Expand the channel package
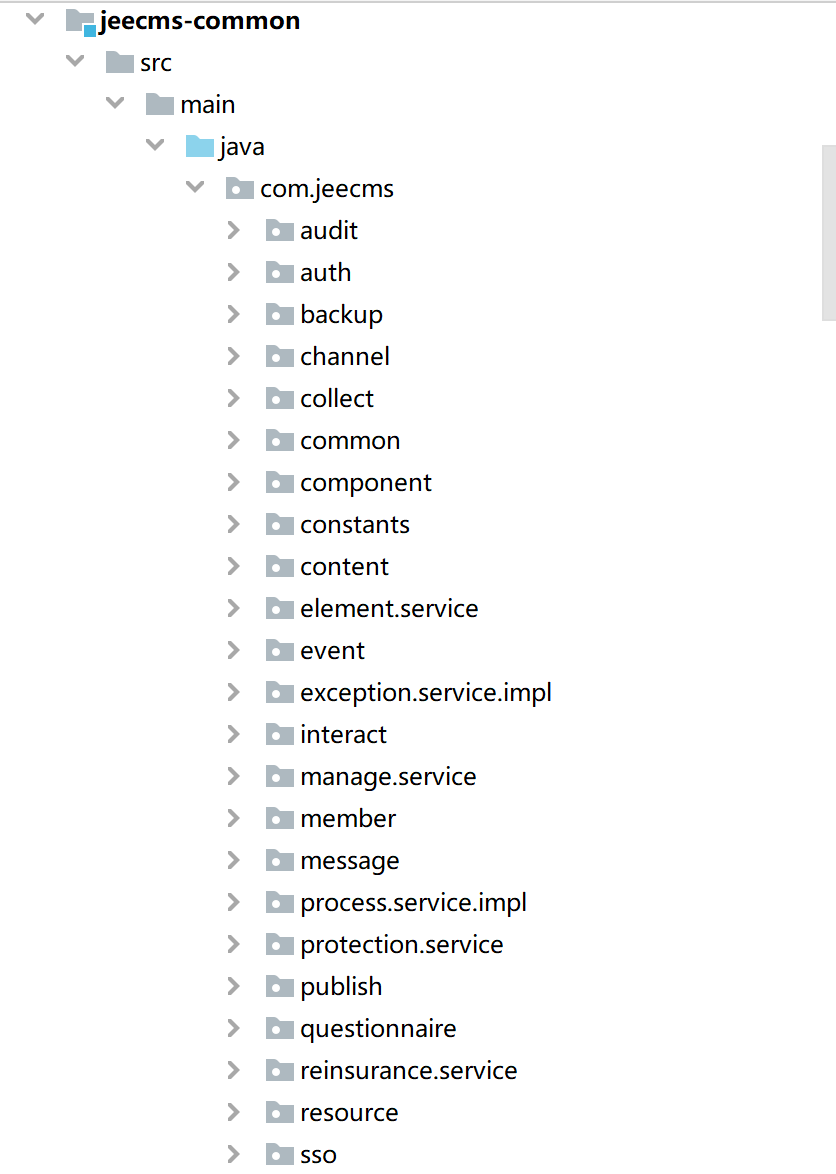836x1174 pixels. click(x=234, y=356)
